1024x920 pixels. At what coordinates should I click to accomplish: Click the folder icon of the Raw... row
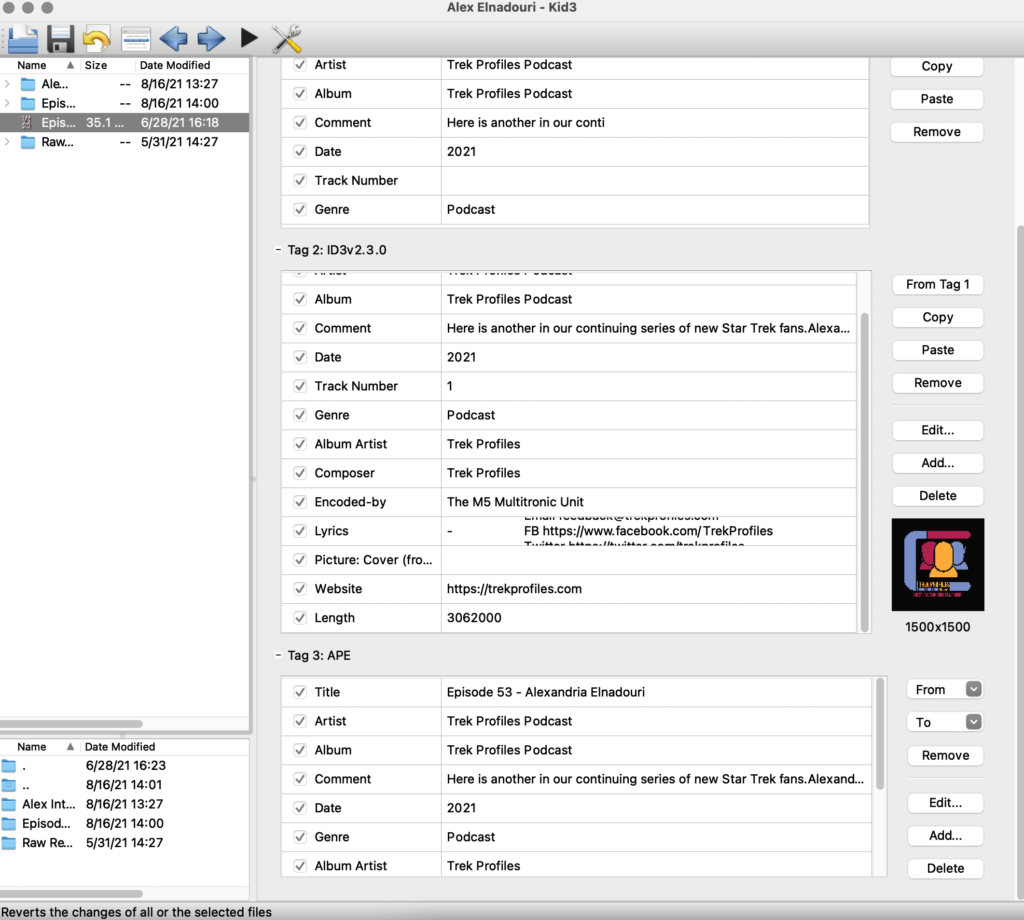coord(27,142)
